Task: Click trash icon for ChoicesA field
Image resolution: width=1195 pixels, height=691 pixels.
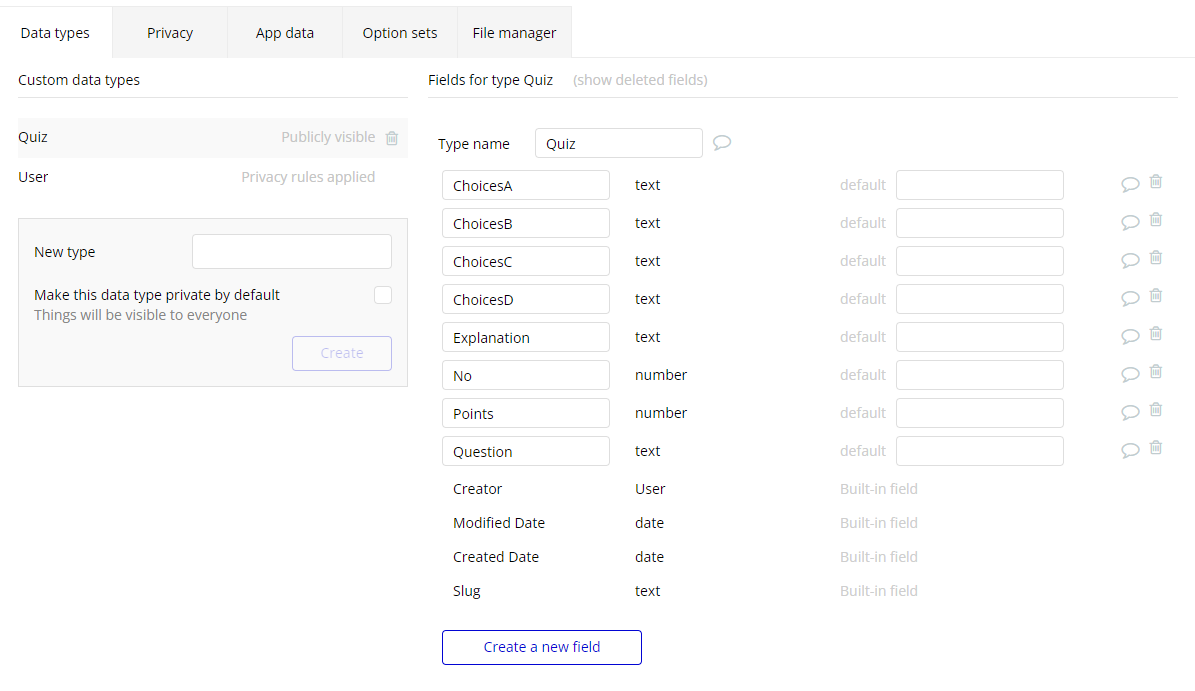Action: (x=1156, y=182)
